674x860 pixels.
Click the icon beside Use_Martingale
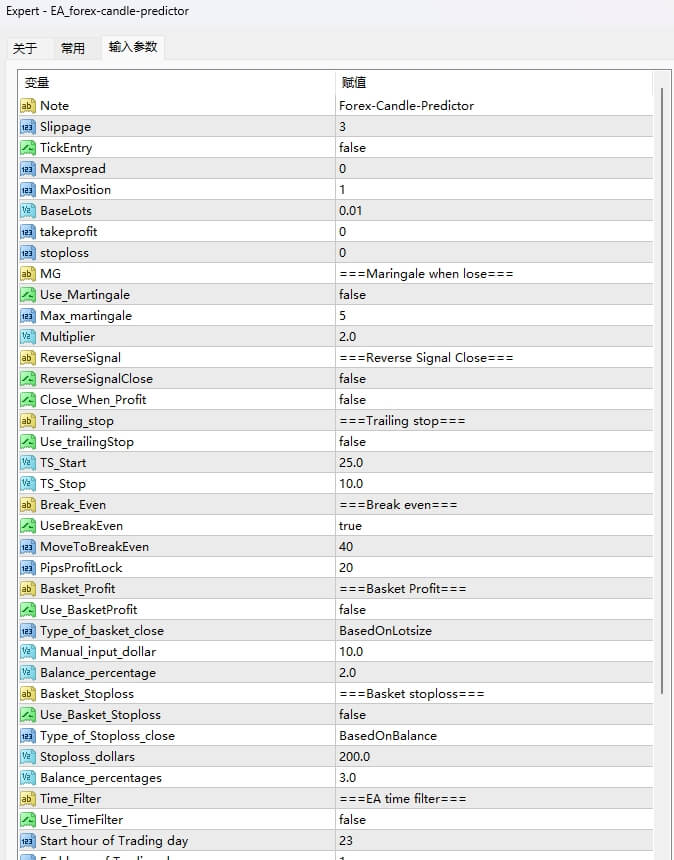(28, 295)
